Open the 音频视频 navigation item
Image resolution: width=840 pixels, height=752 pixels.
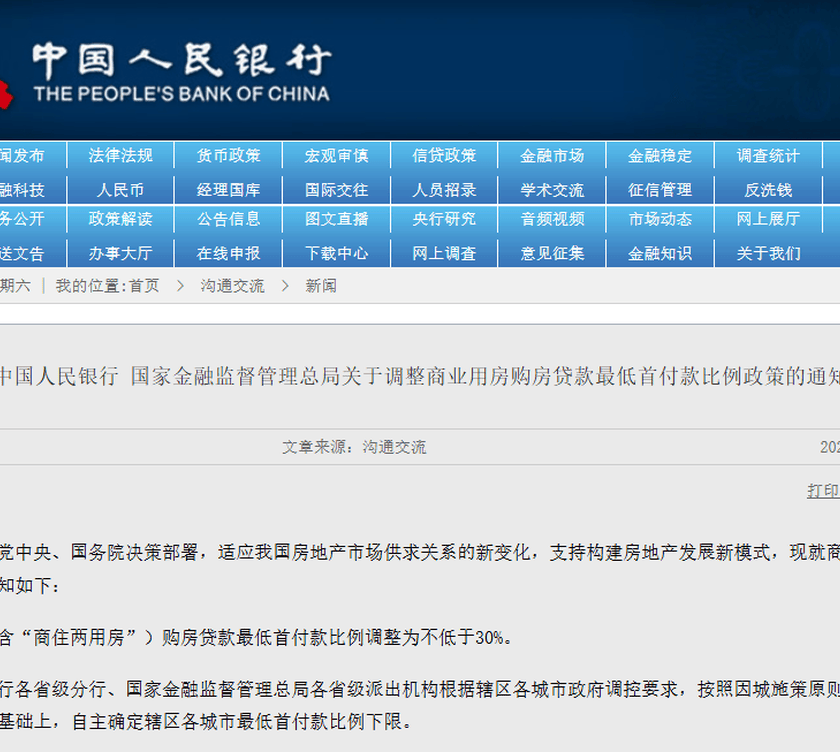click(552, 219)
